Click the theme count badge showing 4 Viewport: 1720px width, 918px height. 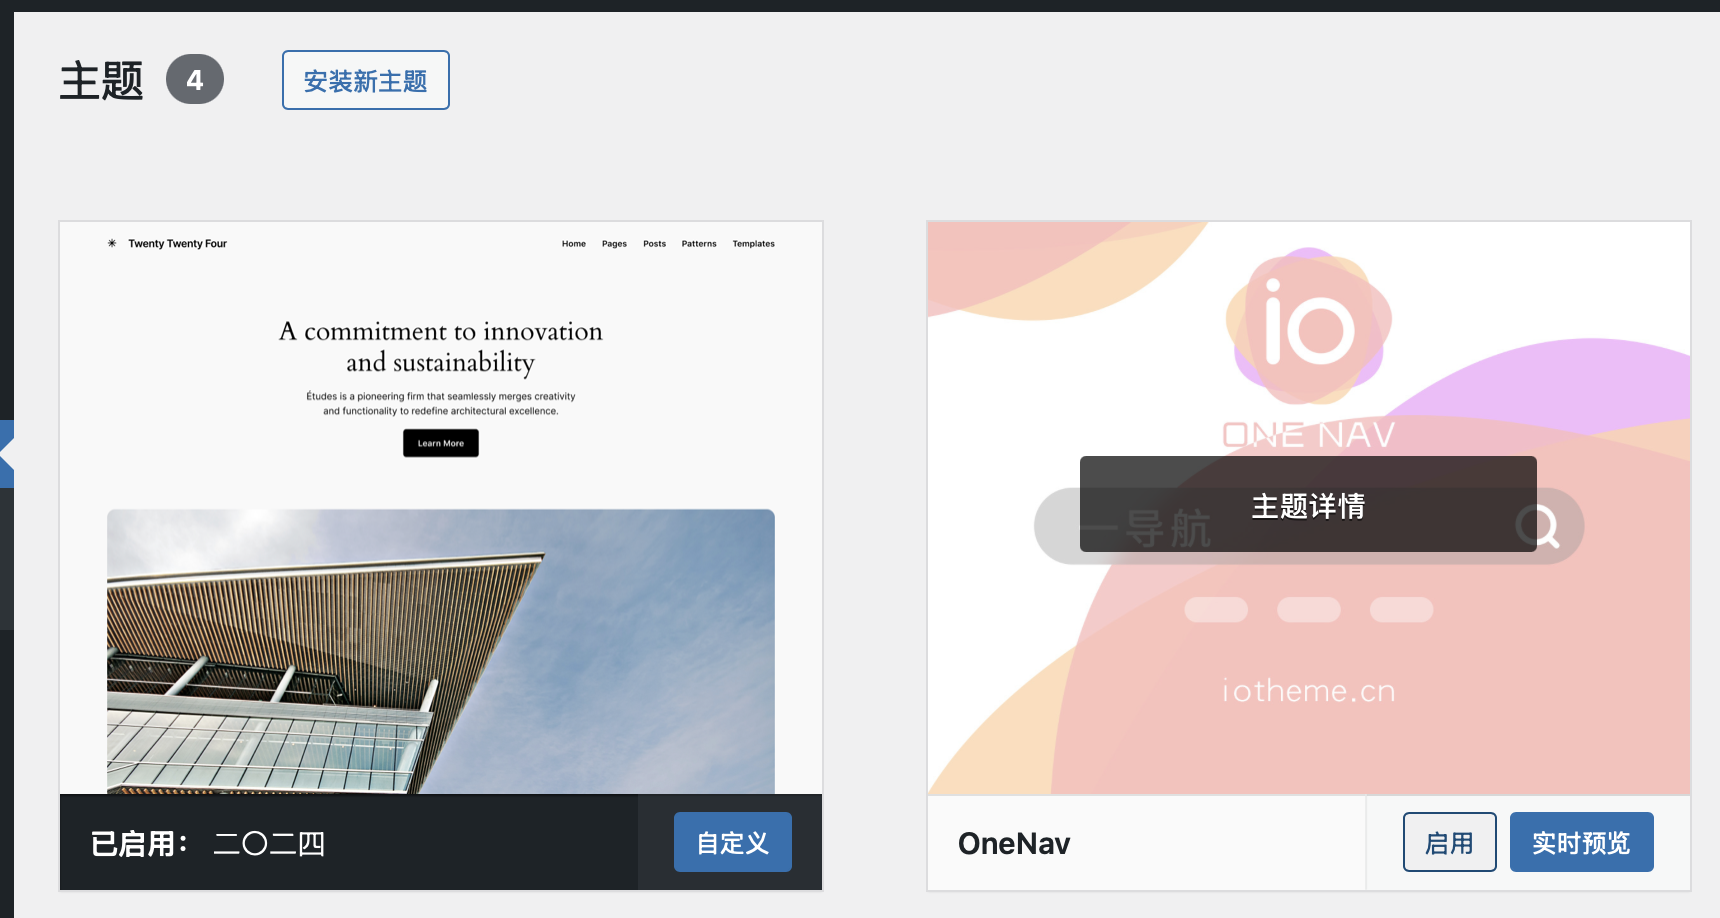[x=195, y=80]
